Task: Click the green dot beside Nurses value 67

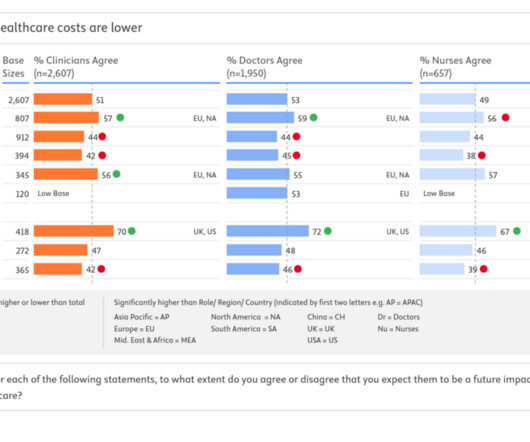Action: tap(517, 231)
